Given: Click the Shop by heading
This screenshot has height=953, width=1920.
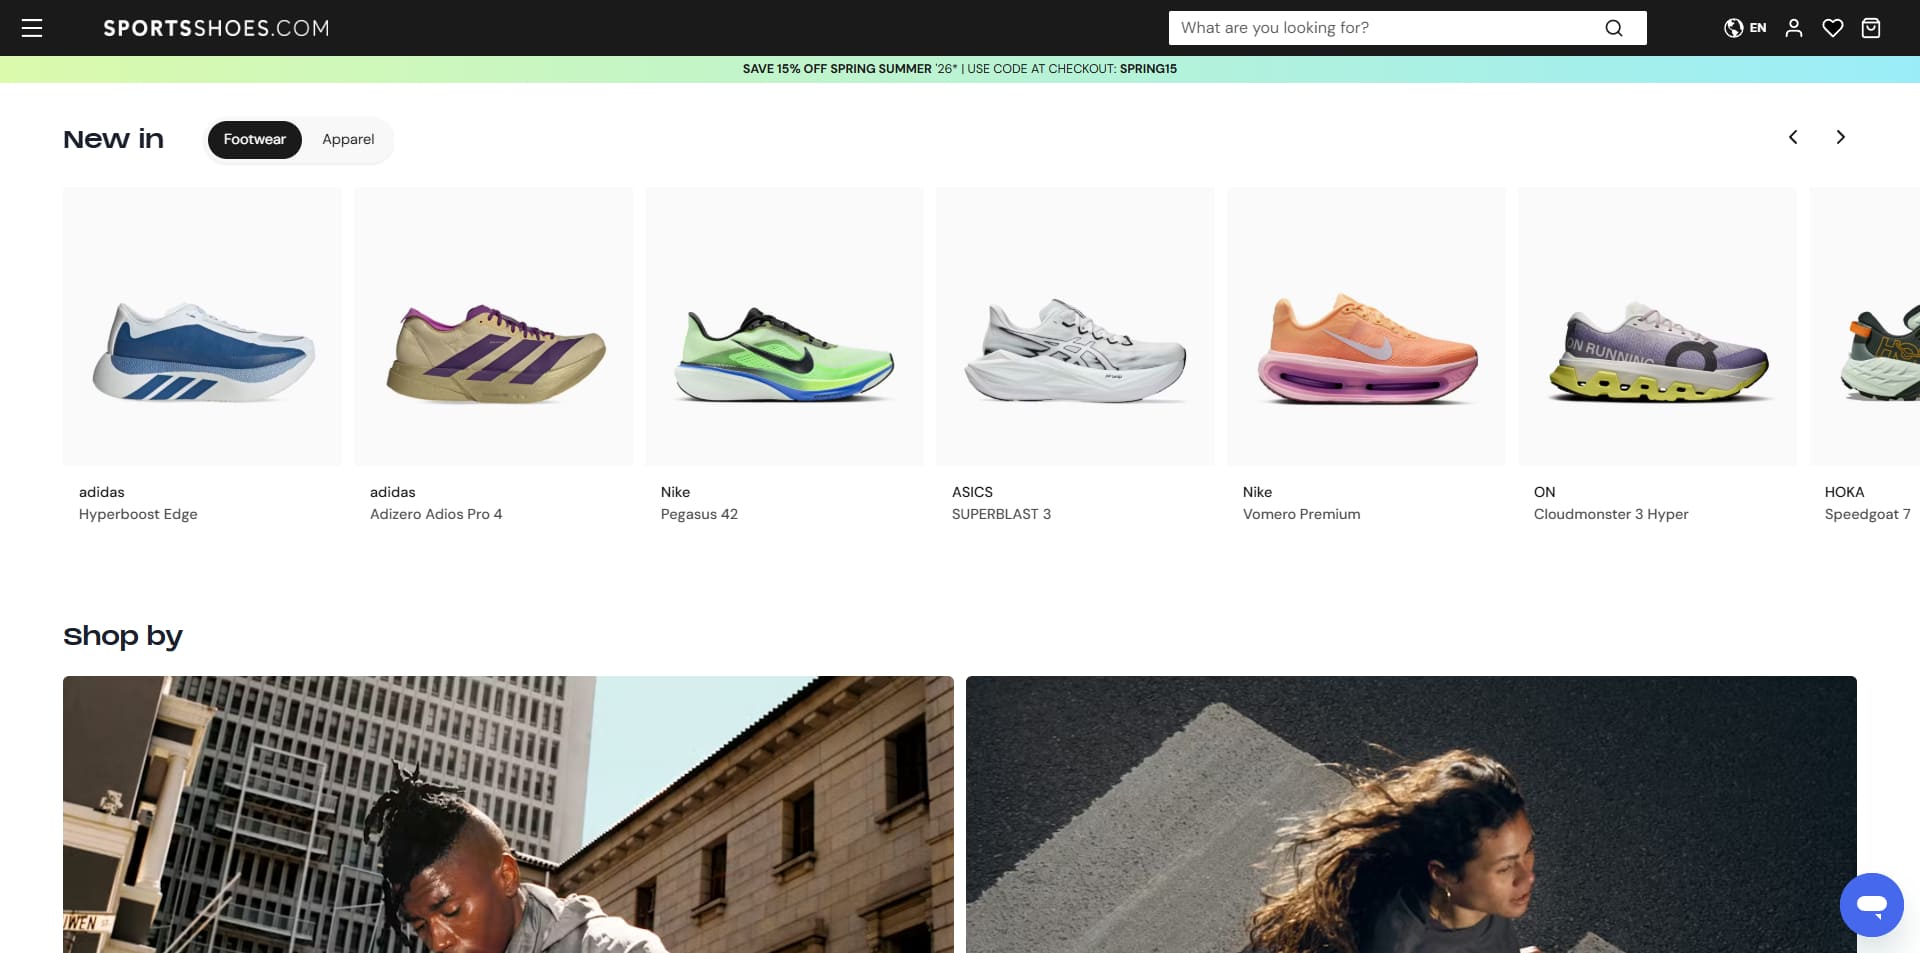Looking at the screenshot, I should [x=123, y=636].
